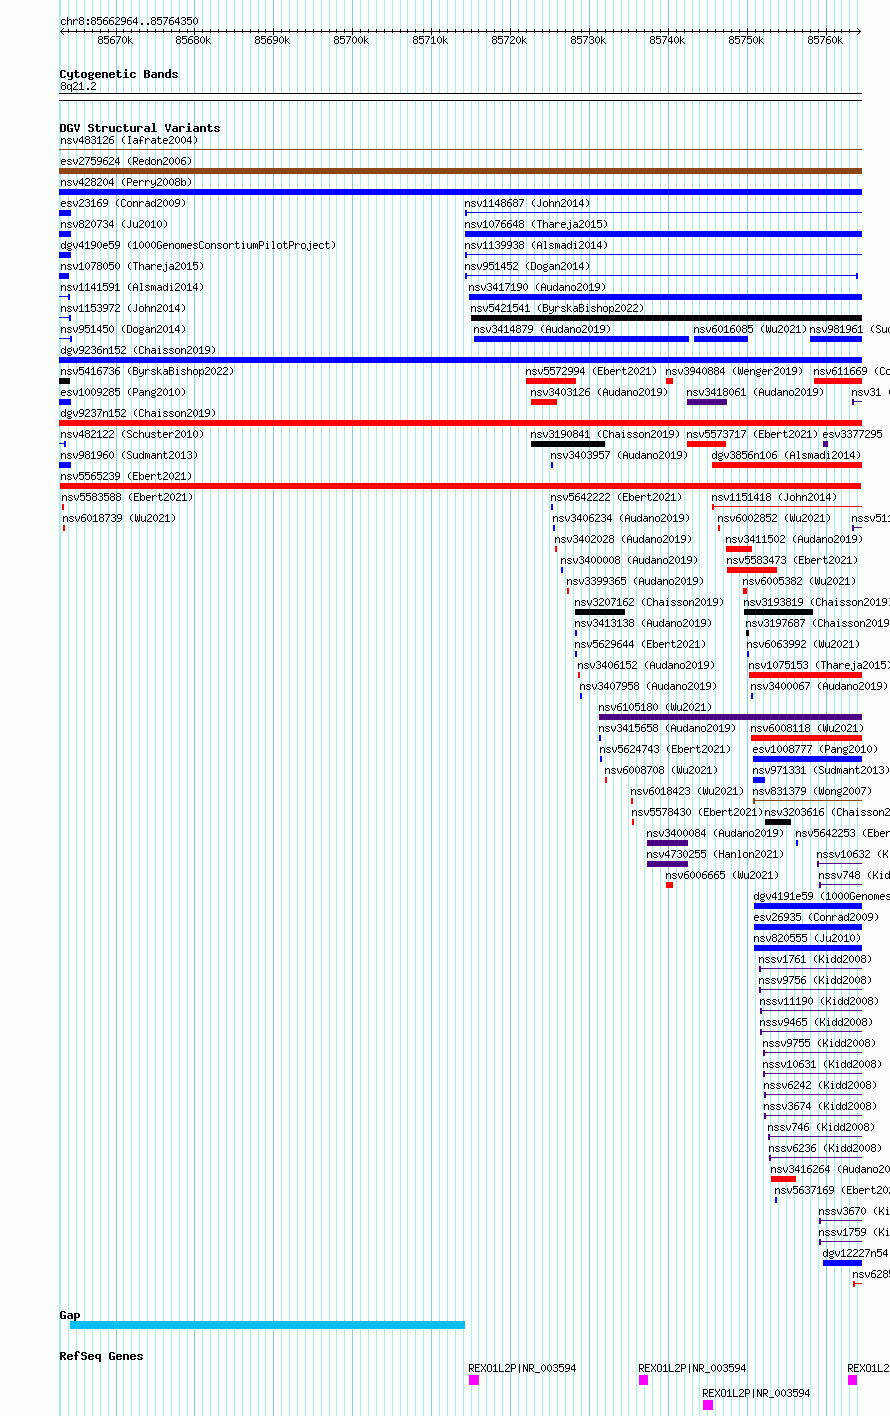This screenshot has height=1416, width=890.
Task: Select variant label nsv6018739 (Wu2021)
Action: coord(120,518)
